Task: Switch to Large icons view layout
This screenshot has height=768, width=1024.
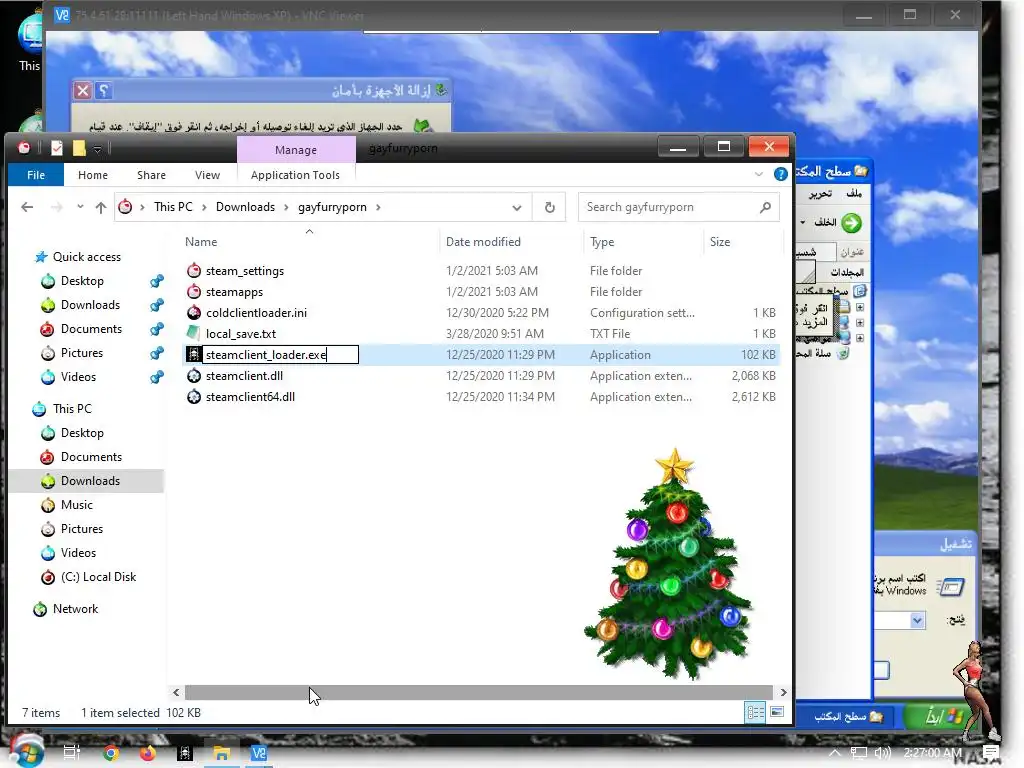Action: pyautogui.click(x=777, y=712)
